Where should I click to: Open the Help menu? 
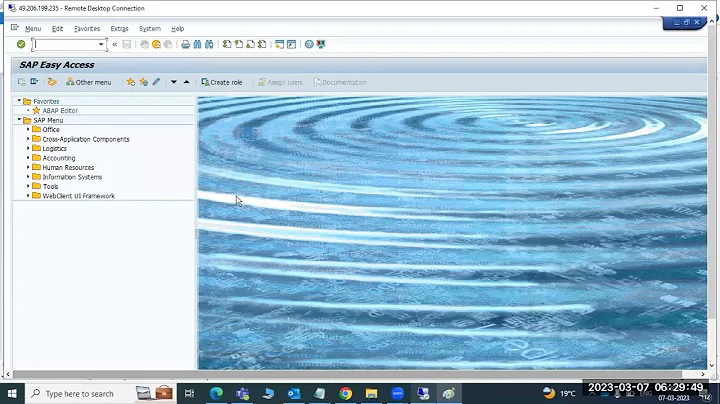178,28
